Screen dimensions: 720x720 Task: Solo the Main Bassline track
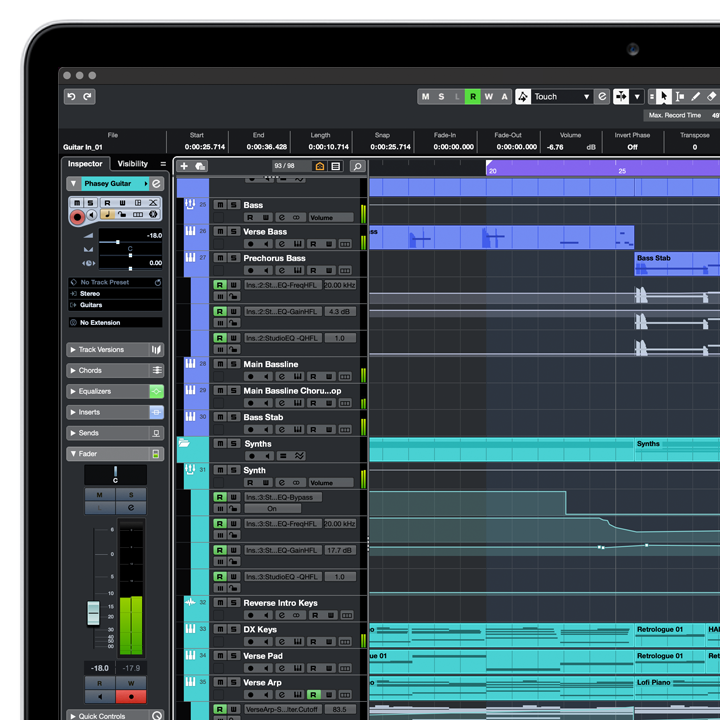point(233,365)
